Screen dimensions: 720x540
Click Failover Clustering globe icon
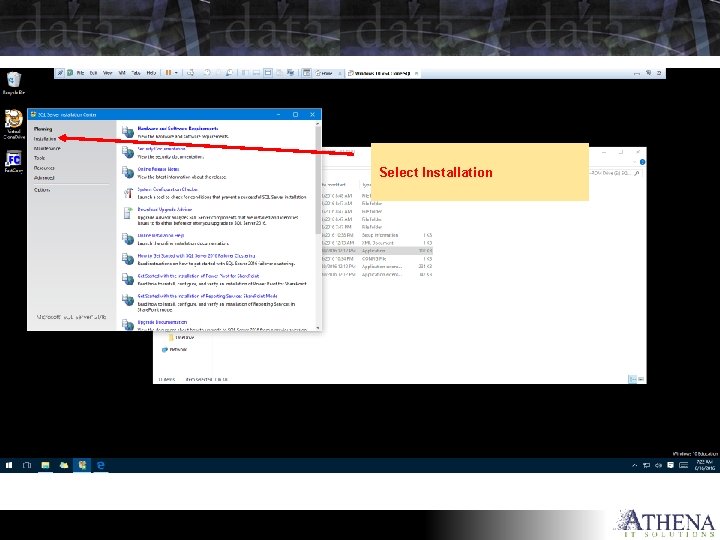[x=128, y=259]
